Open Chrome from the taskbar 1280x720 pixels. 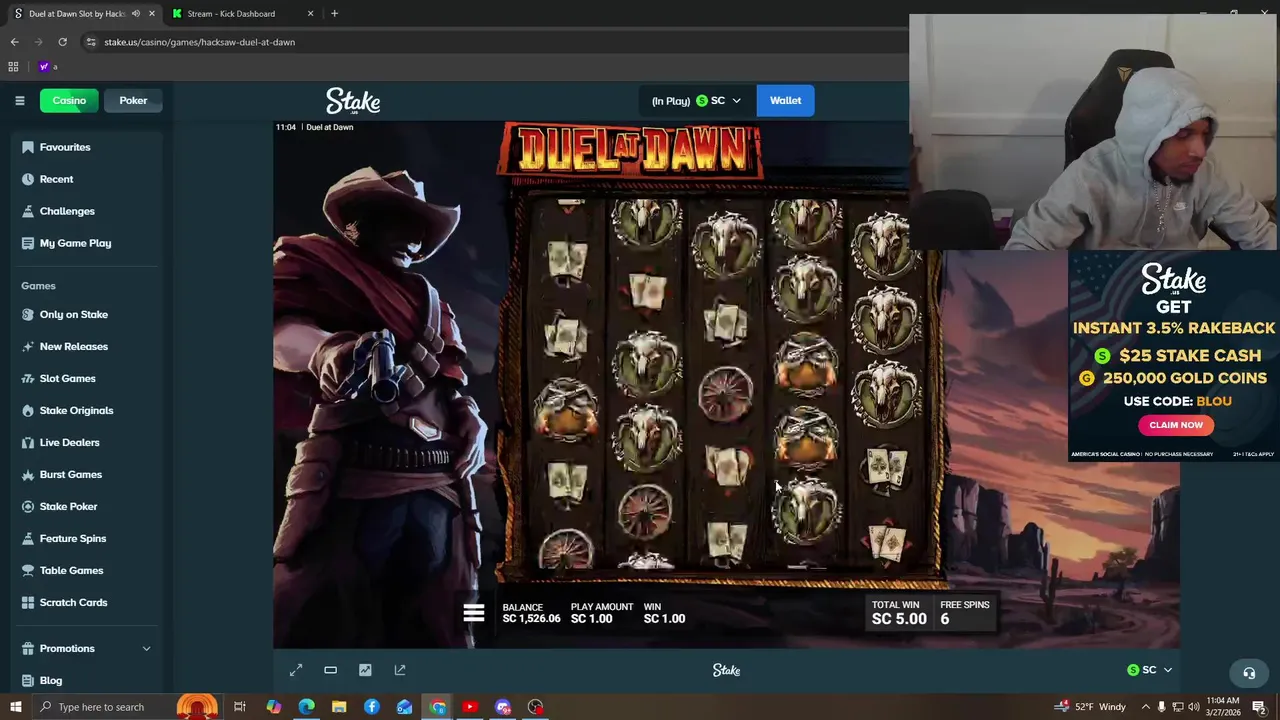438,707
